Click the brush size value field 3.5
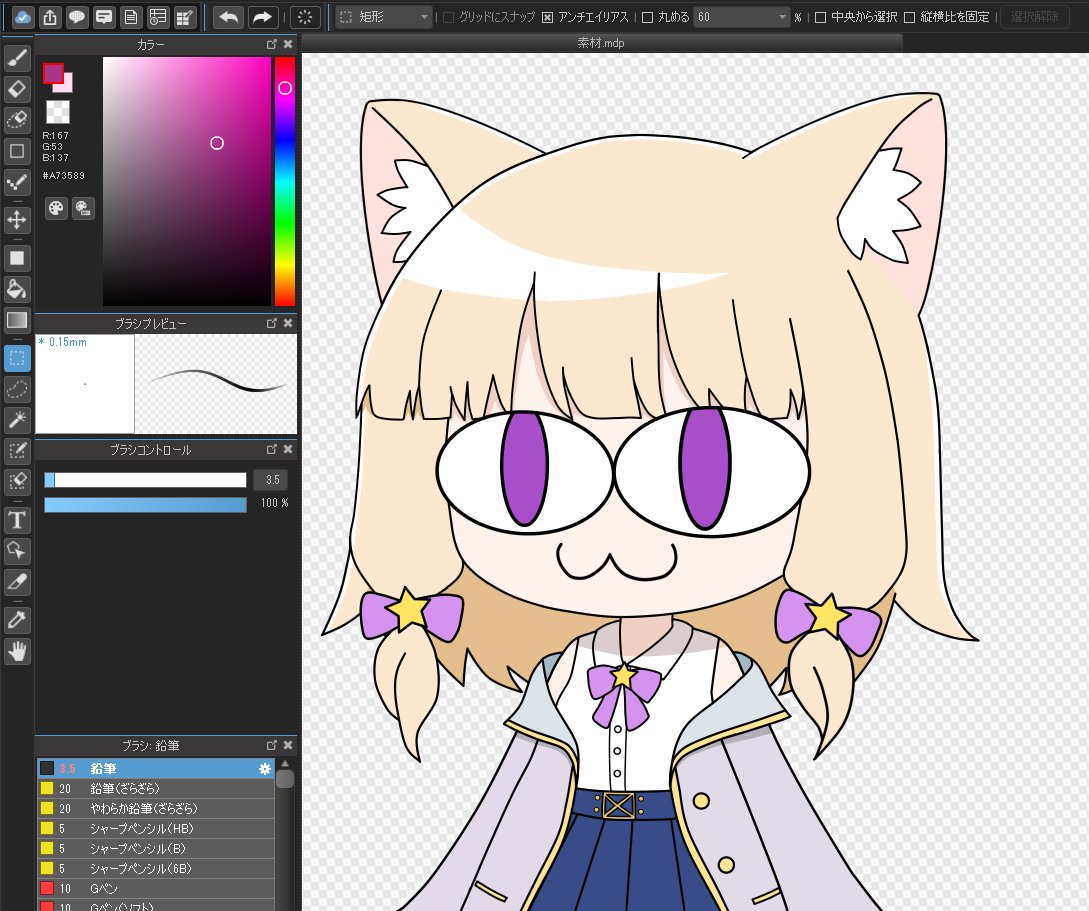Image resolution: width=1089 pixels, height=911 pixels. pos(271,480)
